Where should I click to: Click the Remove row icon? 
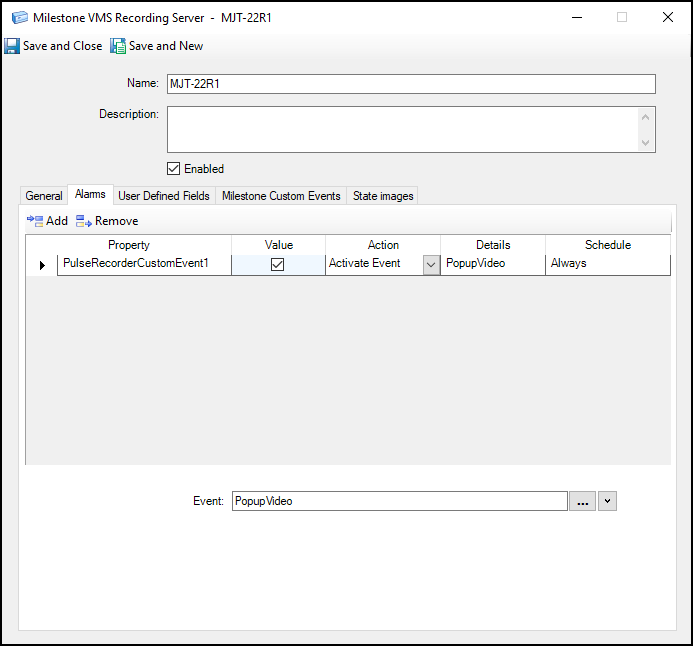(x=84, y=220)
